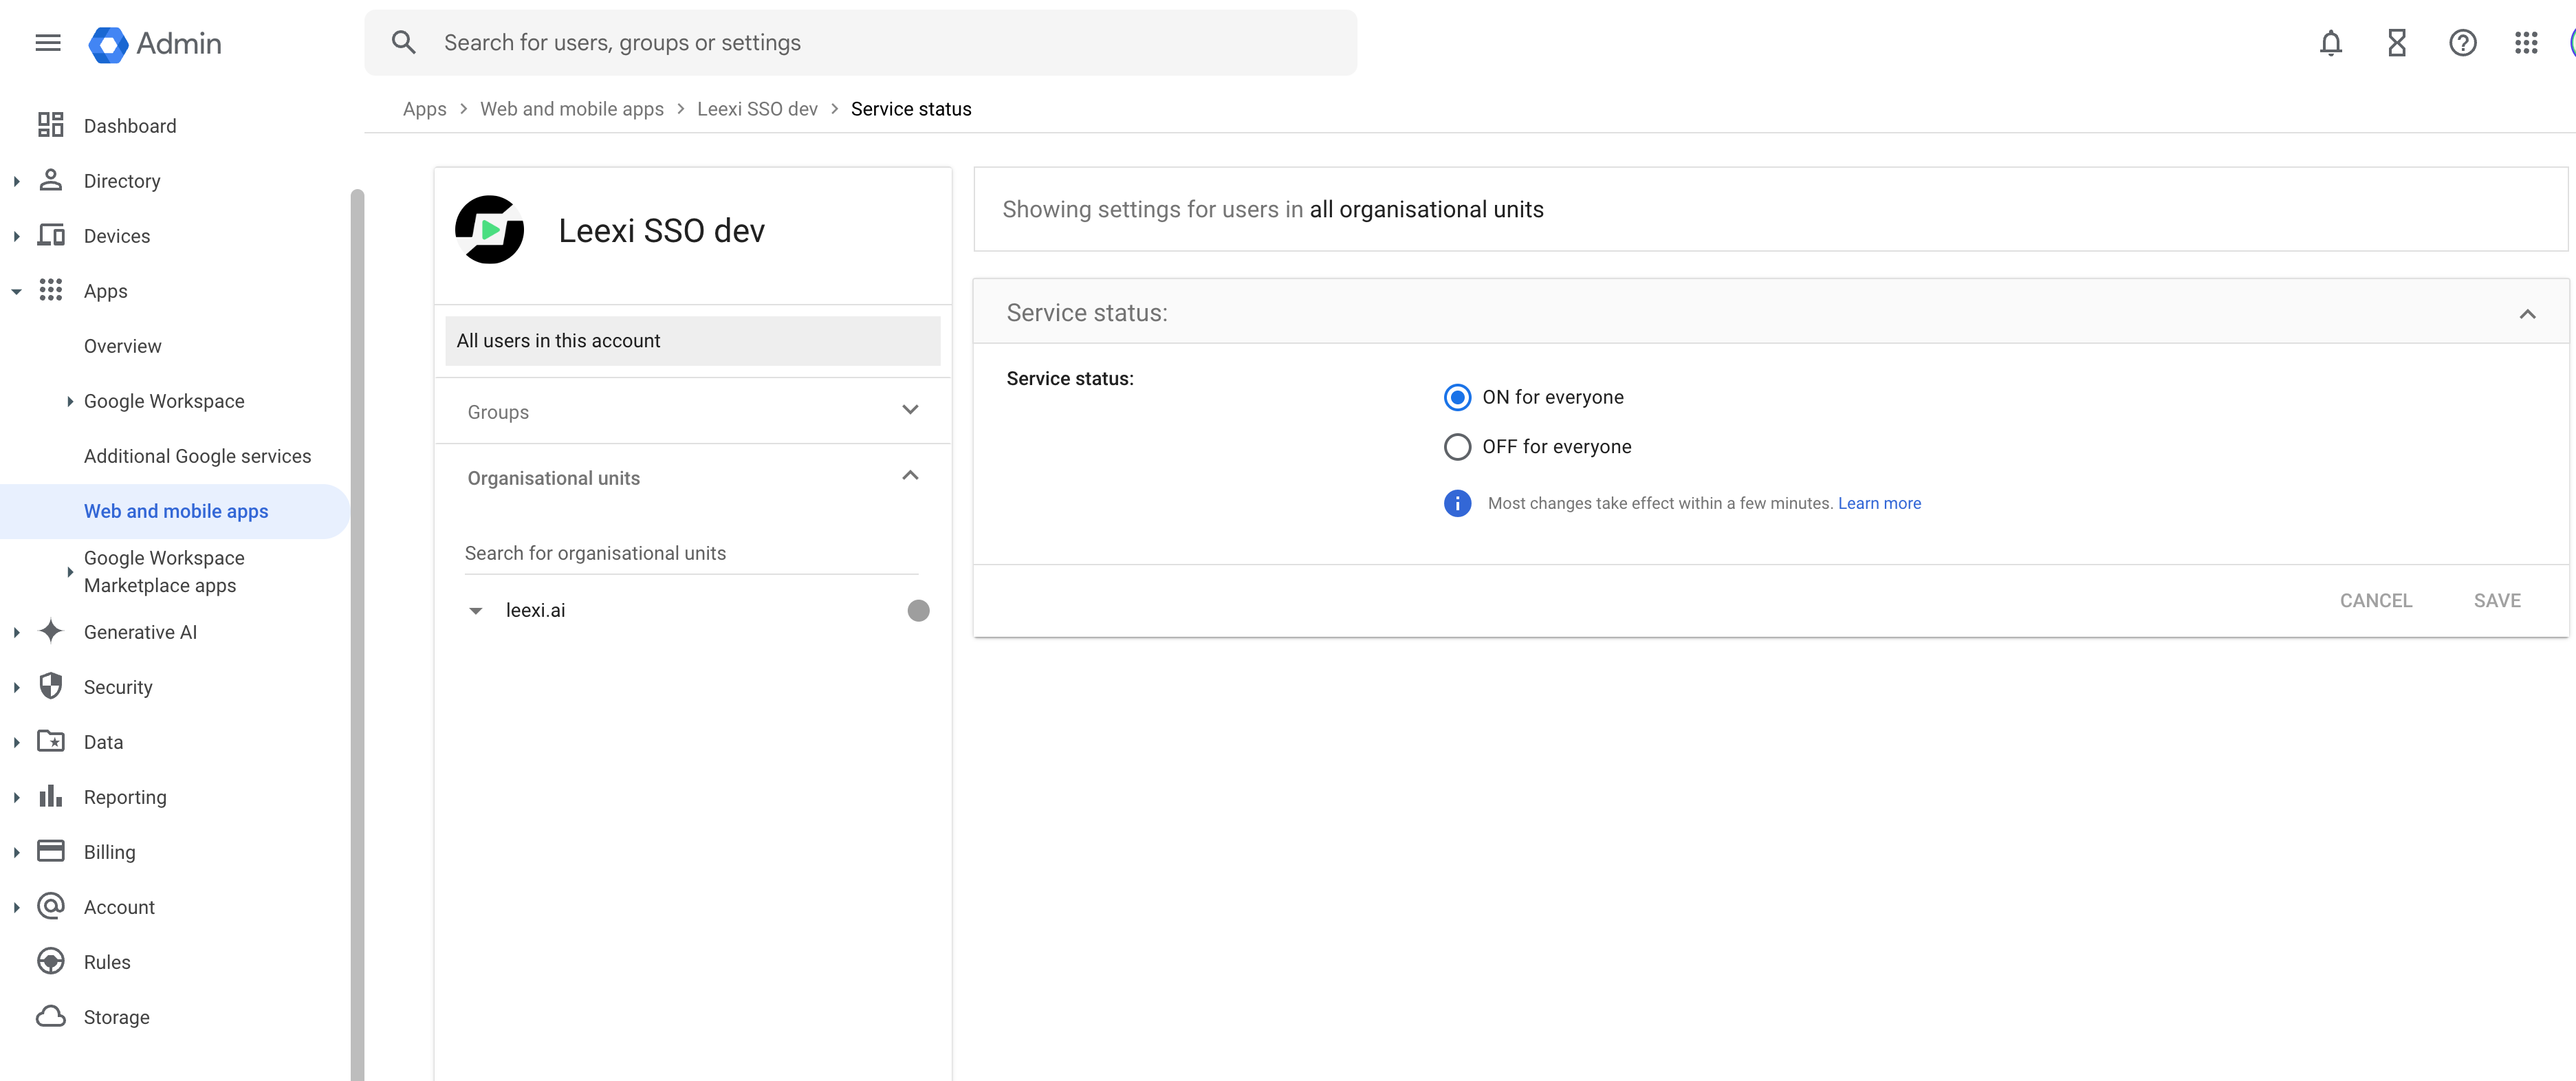The height and width of the screenshot is (1081, 2576).
Task: Open Additional Google services
Action: click(197, 456)
